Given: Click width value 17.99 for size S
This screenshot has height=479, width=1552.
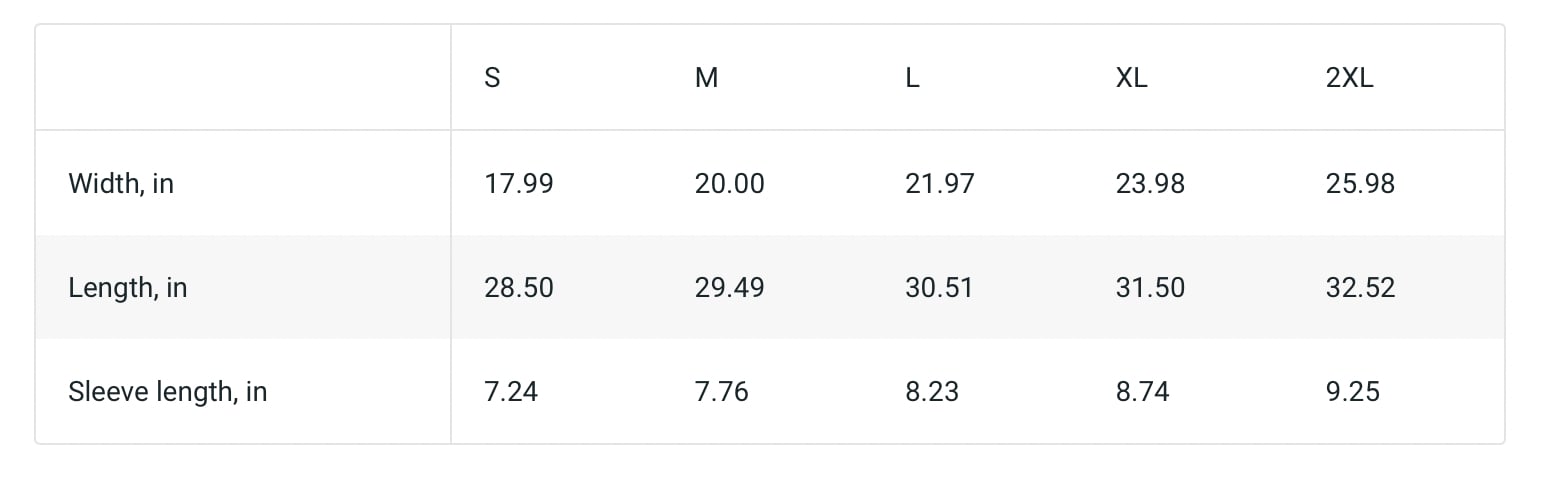Looking at the screenshot, I should (x=519, y=184).
